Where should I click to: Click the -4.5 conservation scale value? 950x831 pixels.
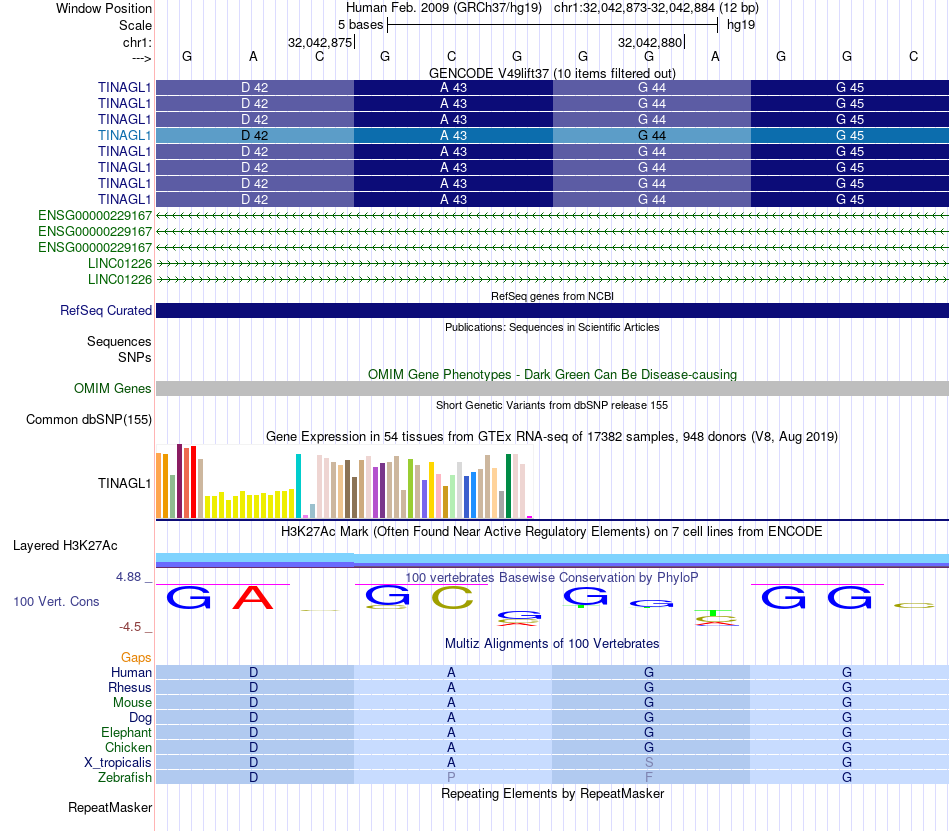click(x=130, y=627)
